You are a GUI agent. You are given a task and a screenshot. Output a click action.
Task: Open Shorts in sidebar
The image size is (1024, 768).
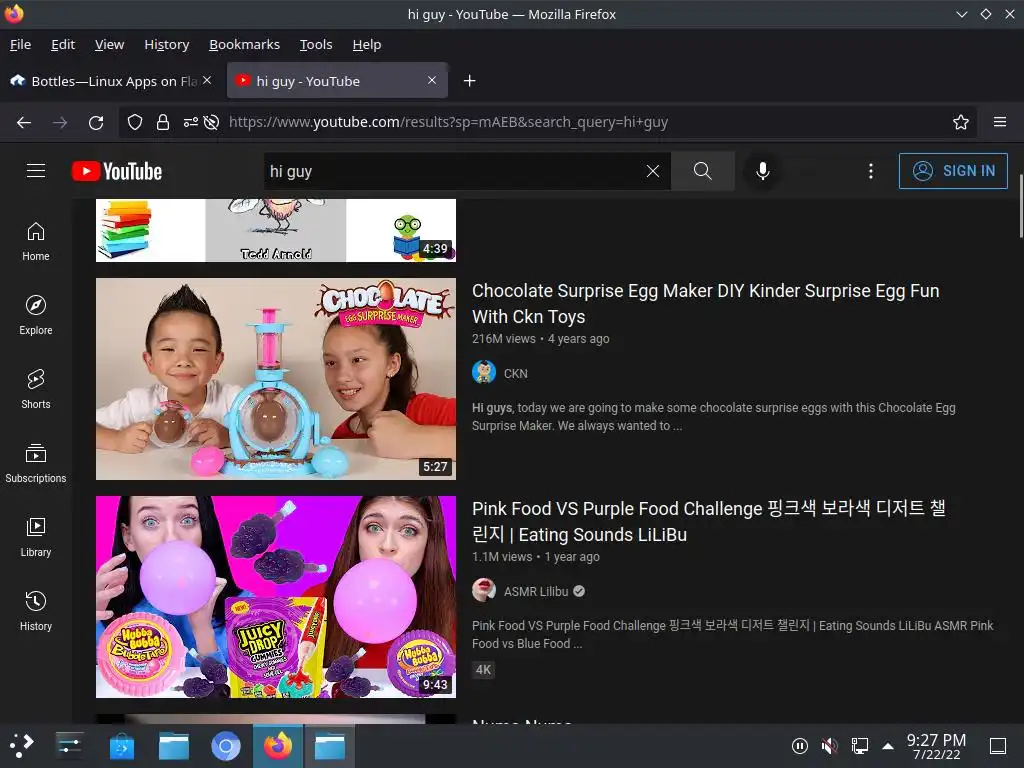tap(36, 389)
